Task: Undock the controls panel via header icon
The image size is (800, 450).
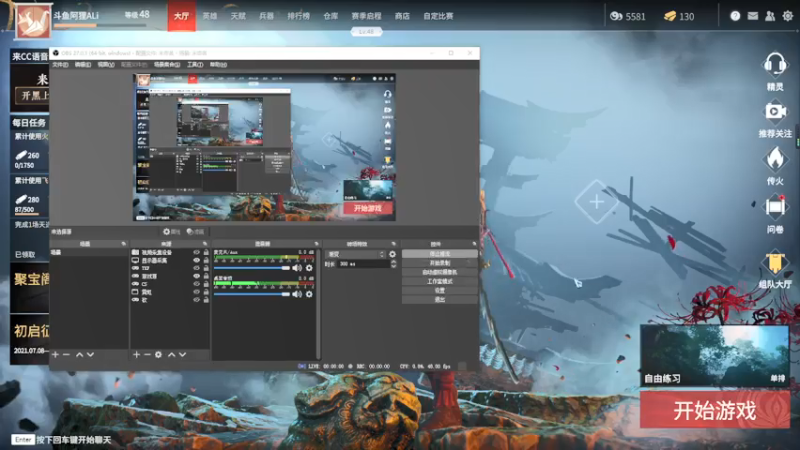Action: pos(474,244)
